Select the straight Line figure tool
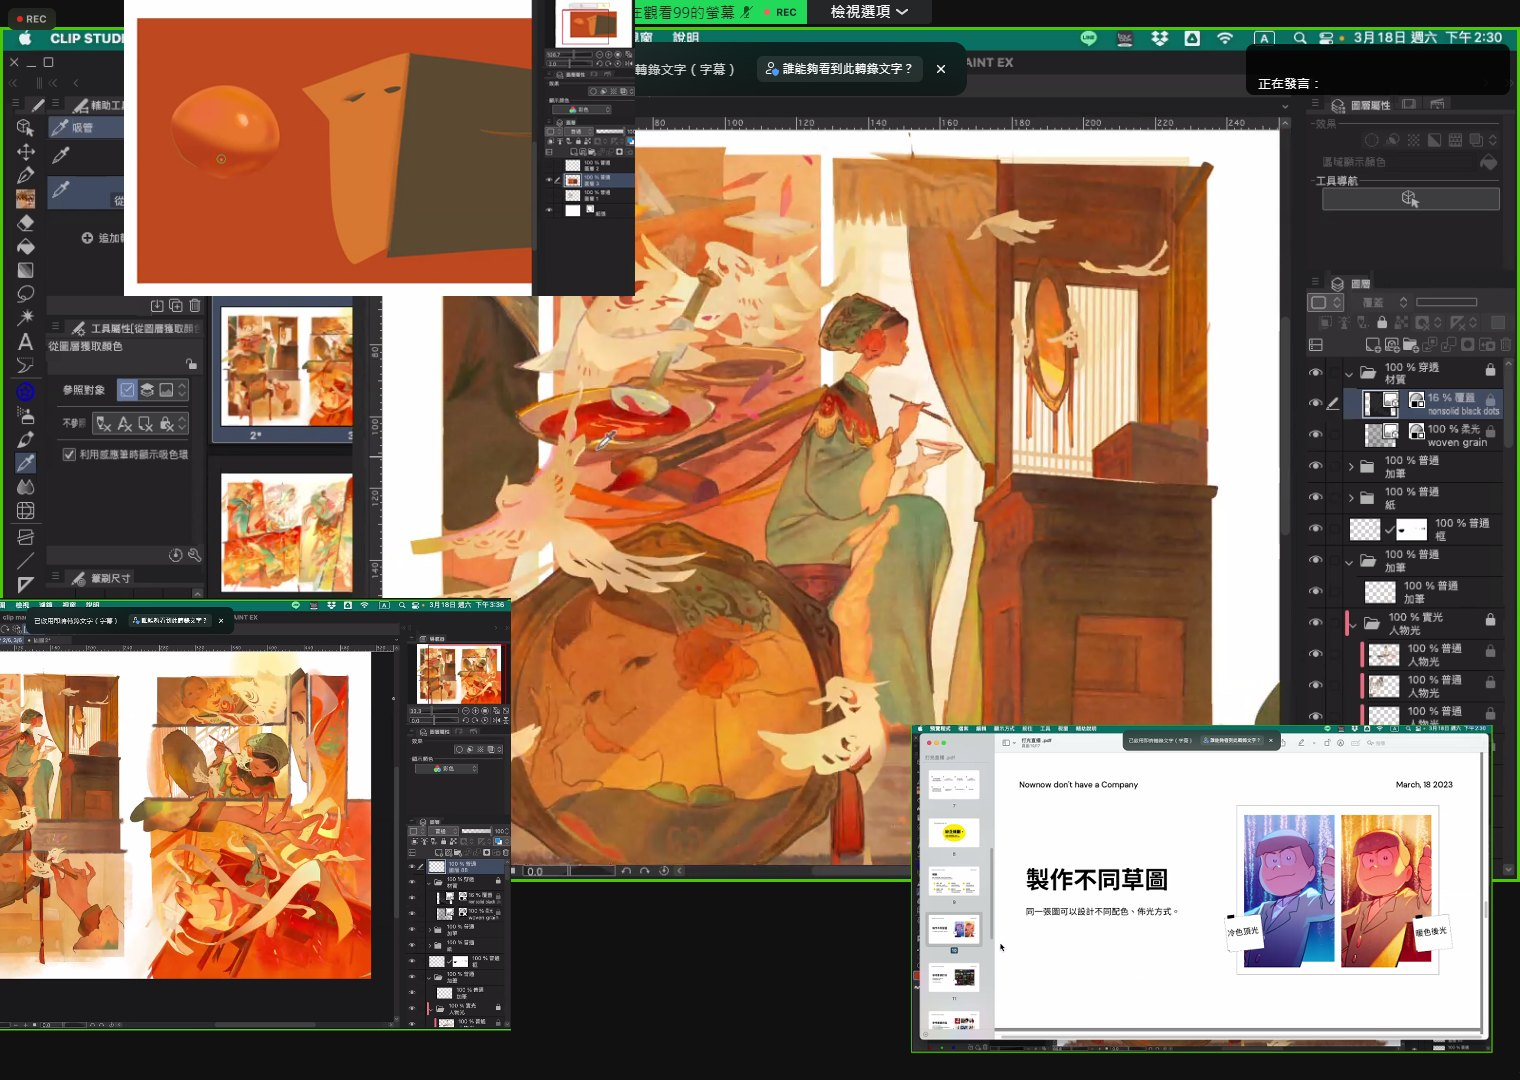This screenshot has height=1080, width=1520. coord(25,561)
